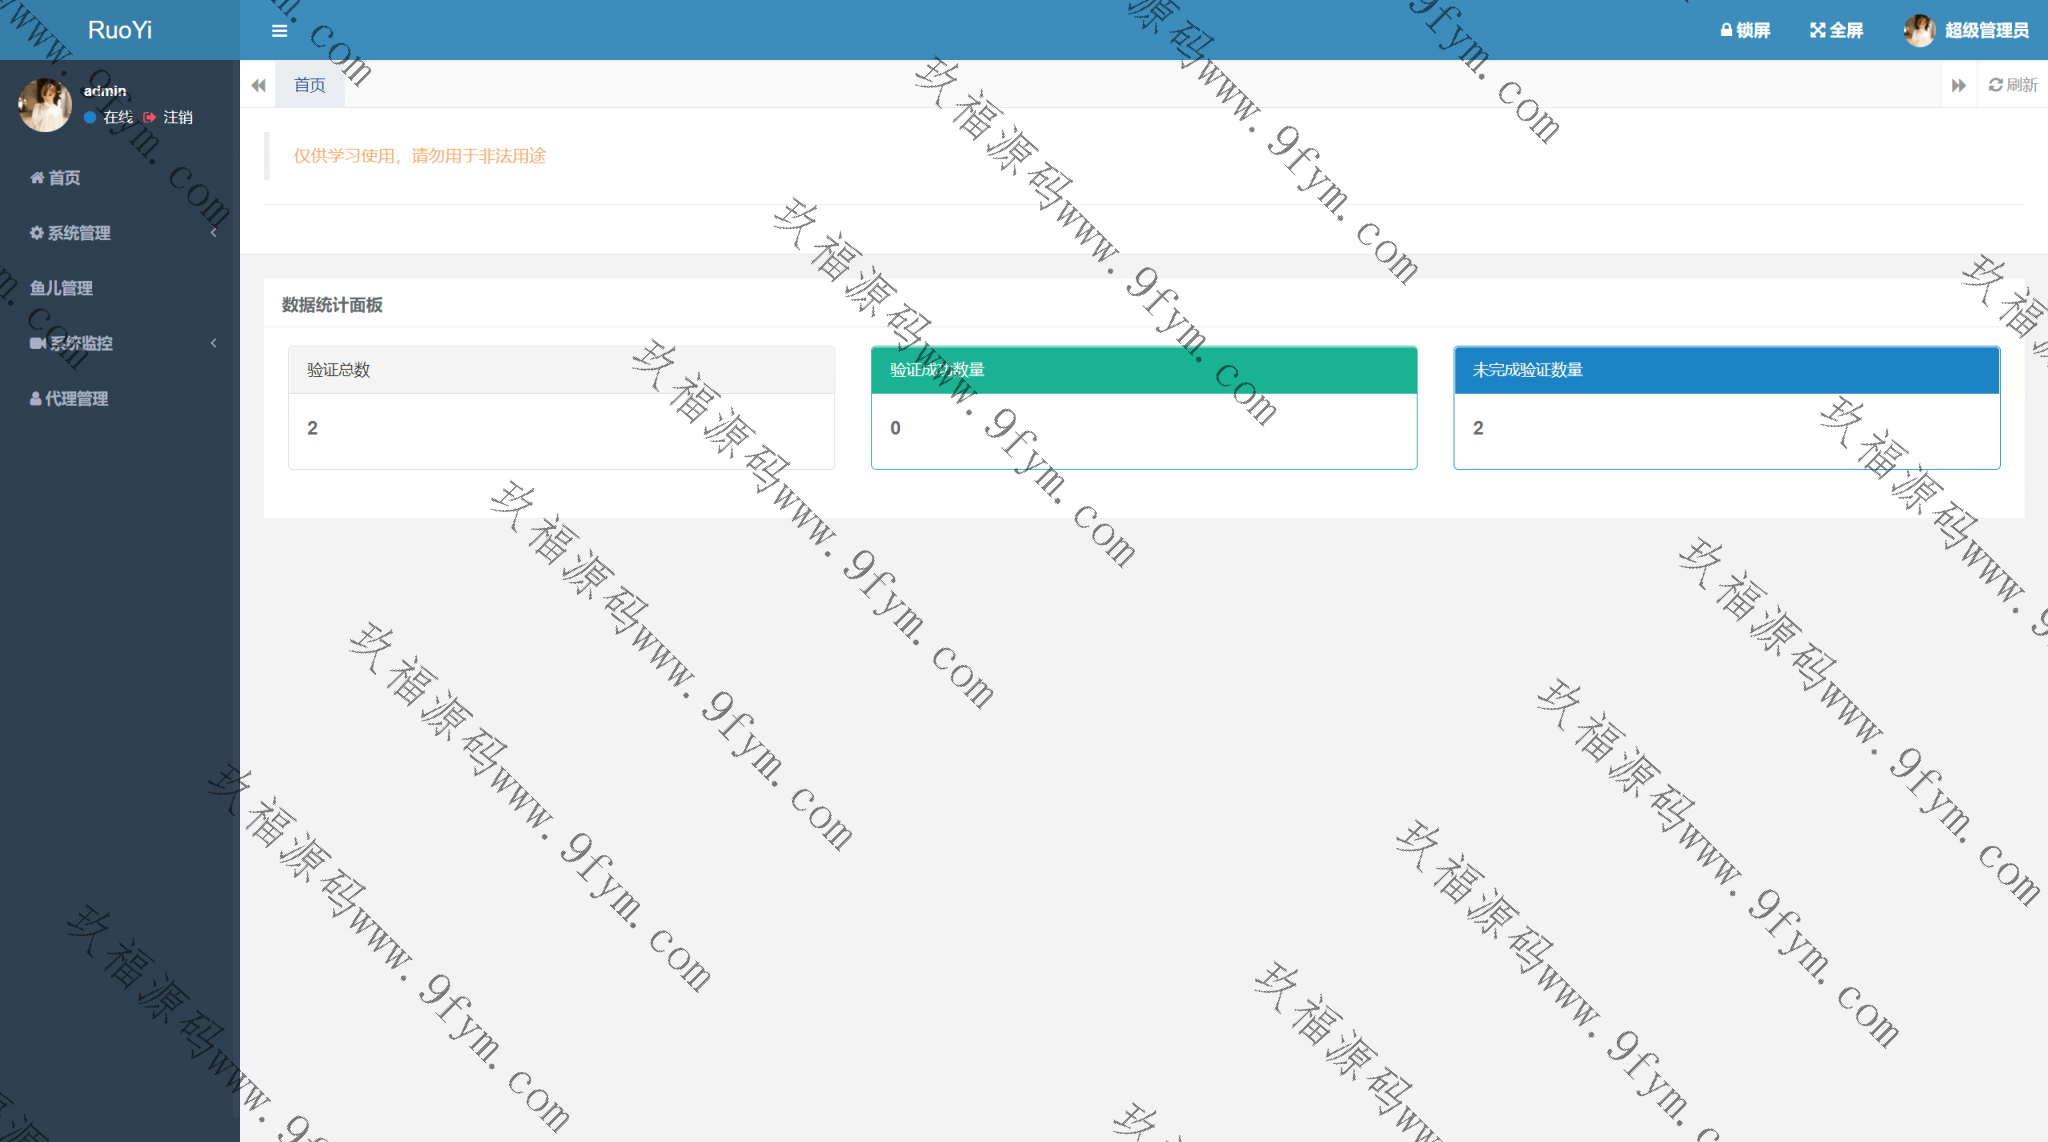Open 系统管理 via its gear icon
This screenshot has width=2048, height=1142.
coord(37,233)
